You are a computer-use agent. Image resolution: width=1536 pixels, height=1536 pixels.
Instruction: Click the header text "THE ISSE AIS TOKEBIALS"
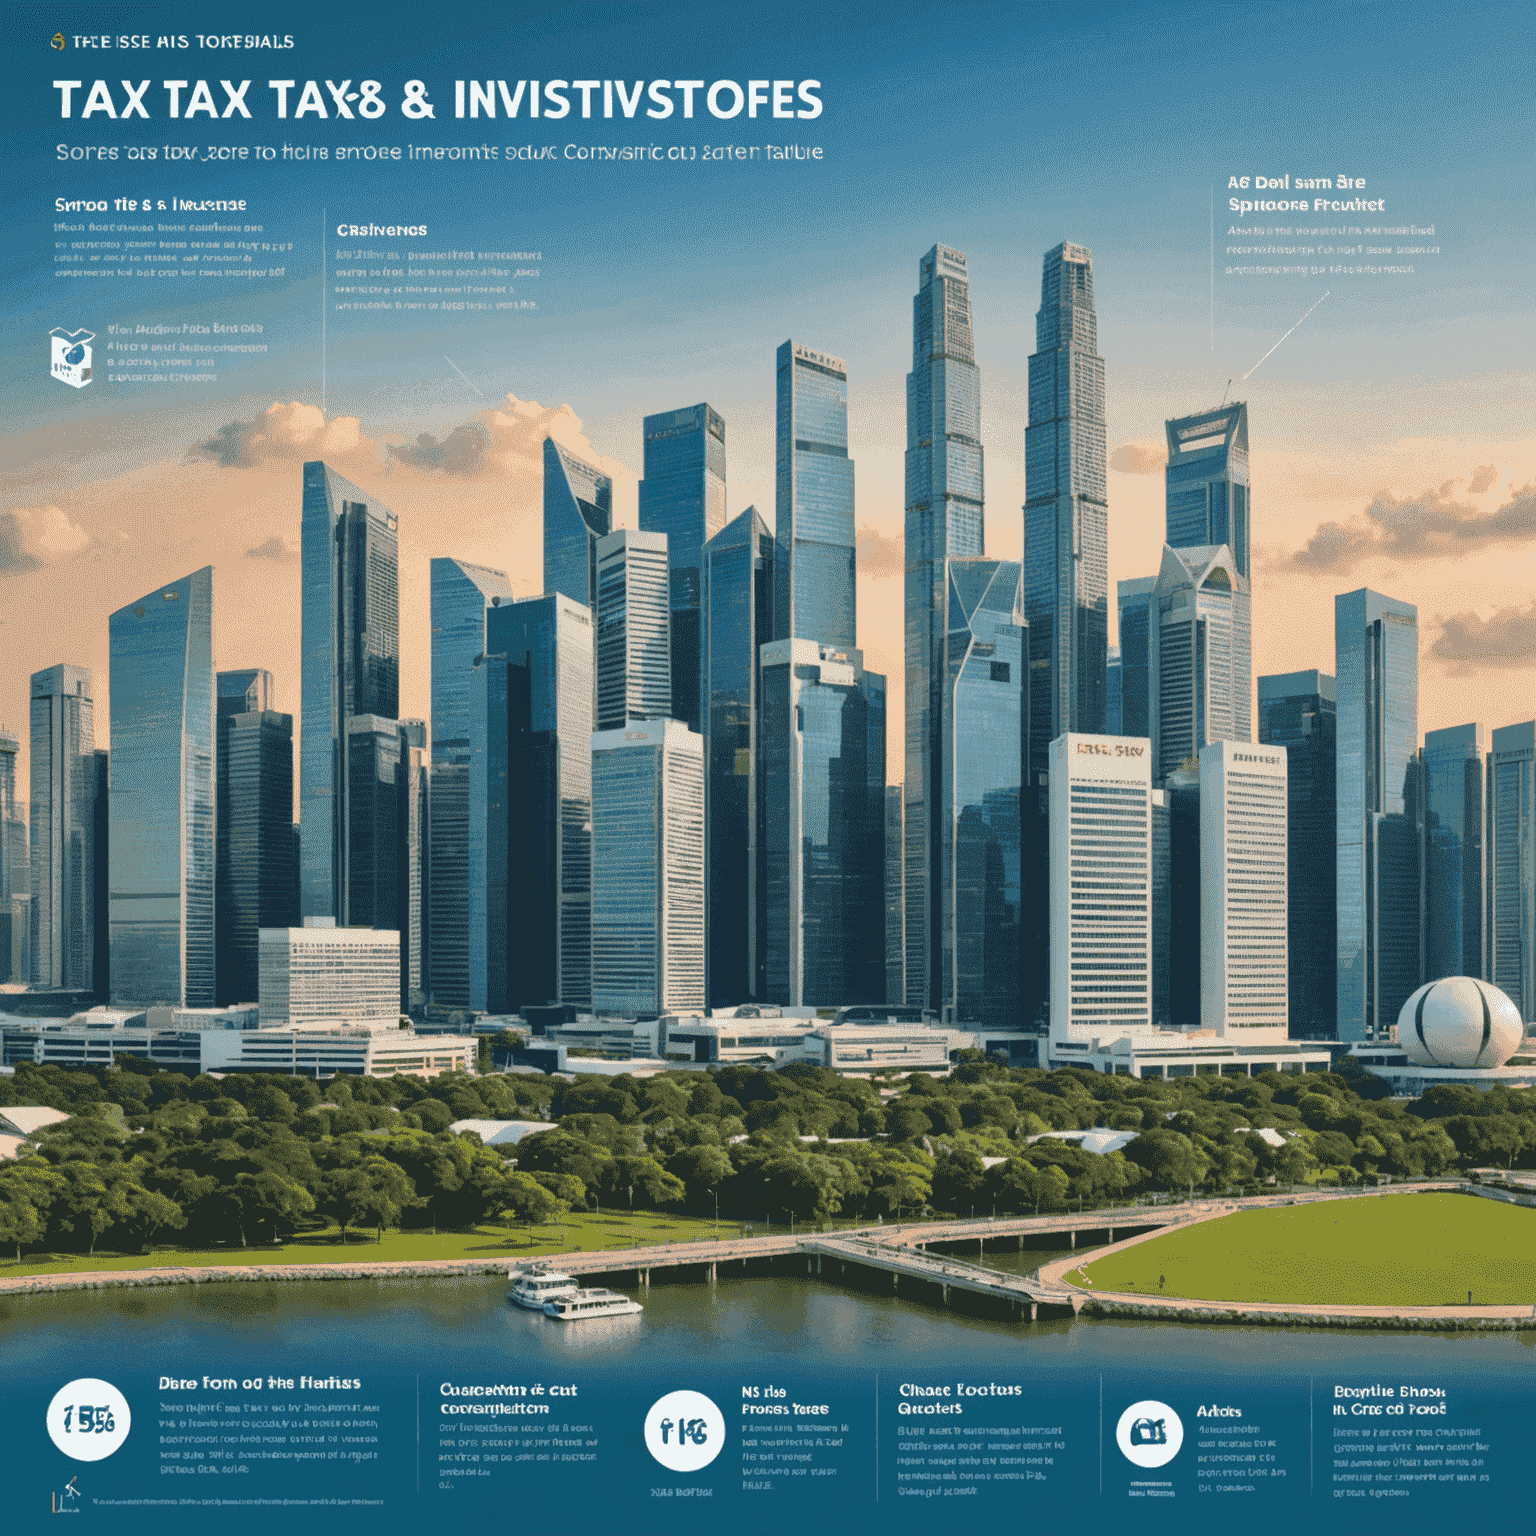click(x=183, y=42)
